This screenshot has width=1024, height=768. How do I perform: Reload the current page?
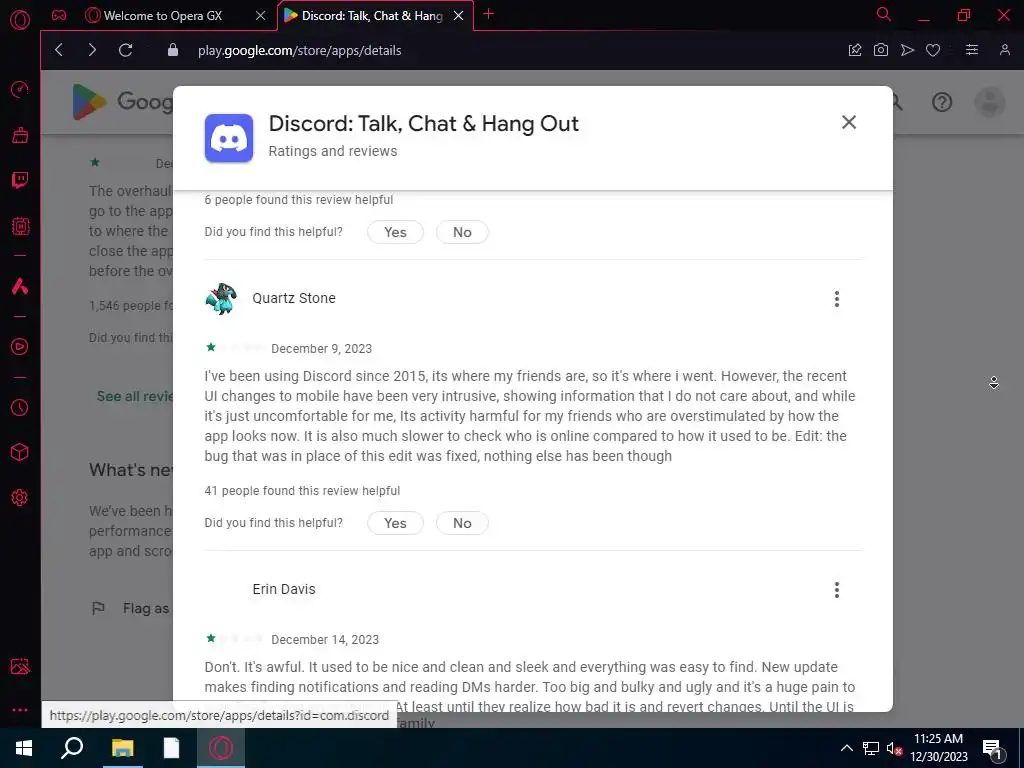point(125,50)
